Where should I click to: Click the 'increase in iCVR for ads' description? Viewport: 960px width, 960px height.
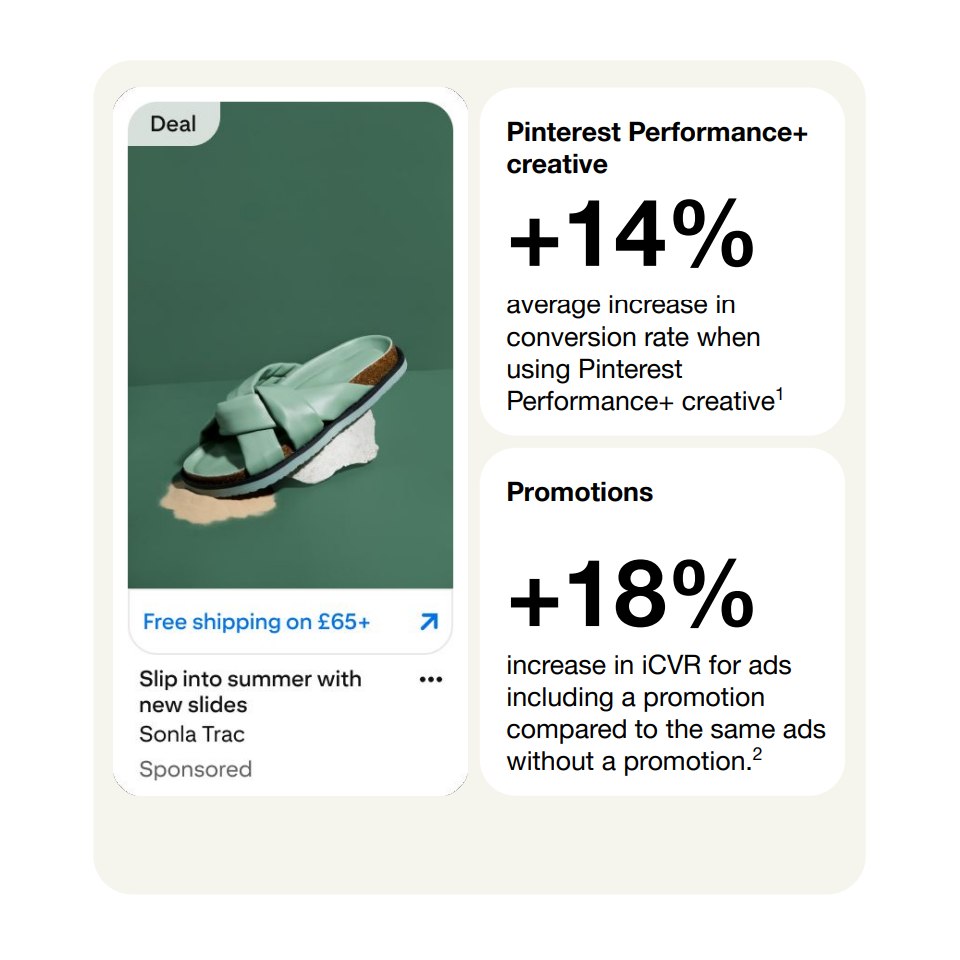click(x=649, y=666)
